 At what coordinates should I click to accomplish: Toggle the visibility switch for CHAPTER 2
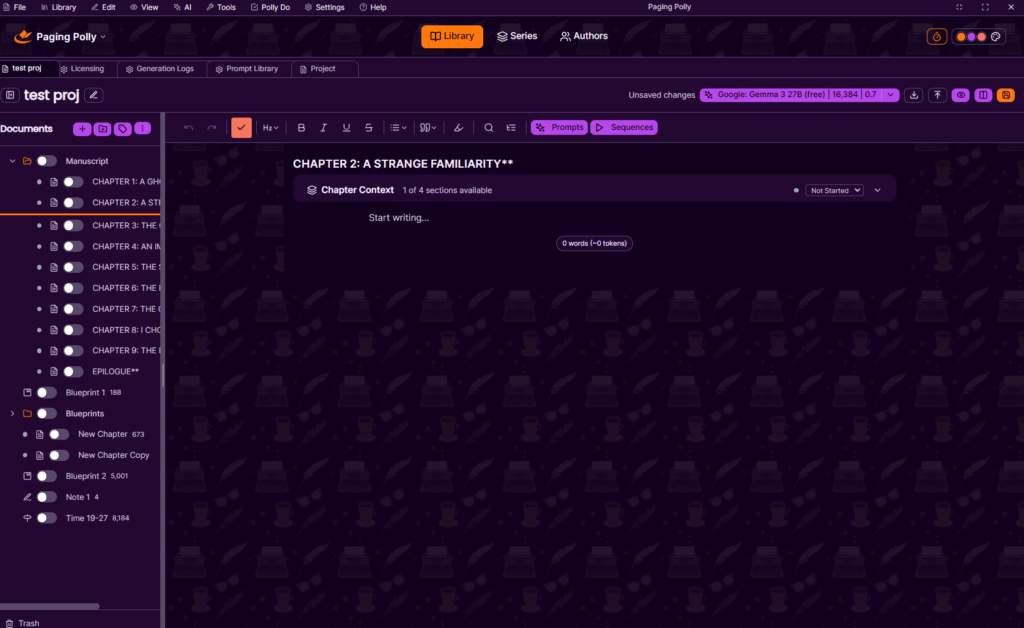point(71,203)
